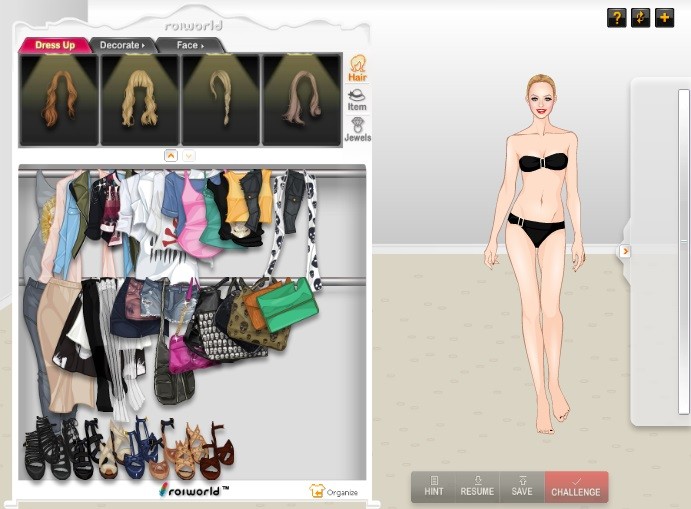Image resolution: width=691 pixels, height=509 pixels.
Task: Open the Jewels category icon
Action: pos(357,130)
